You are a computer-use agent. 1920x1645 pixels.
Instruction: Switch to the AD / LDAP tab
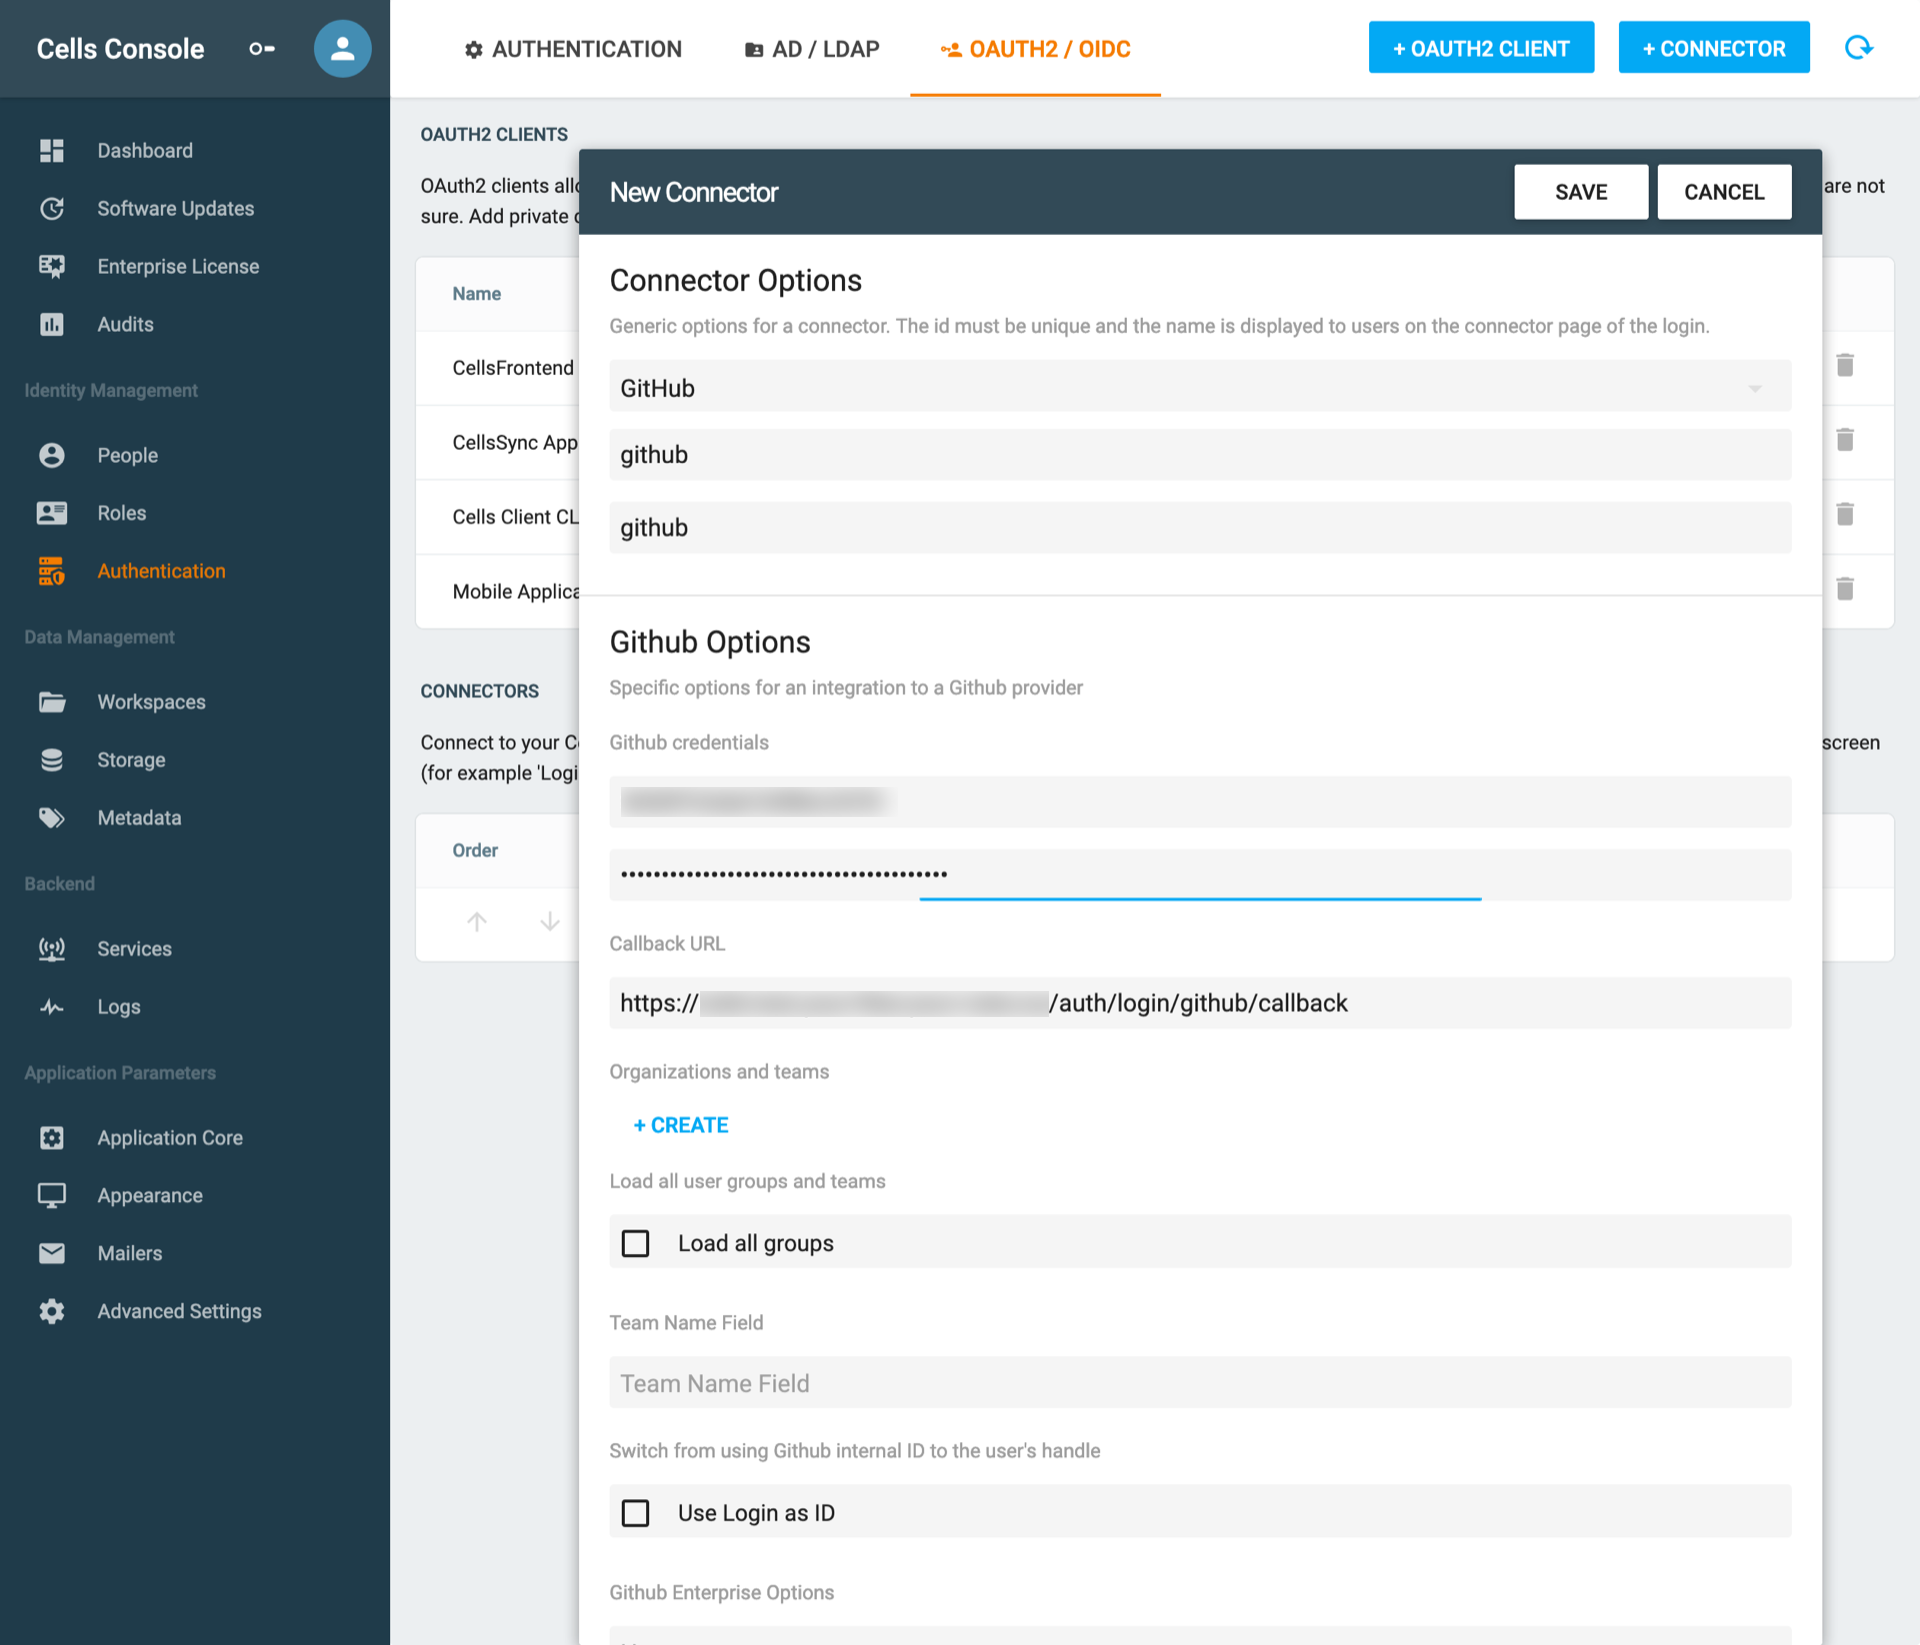[812, 49]
